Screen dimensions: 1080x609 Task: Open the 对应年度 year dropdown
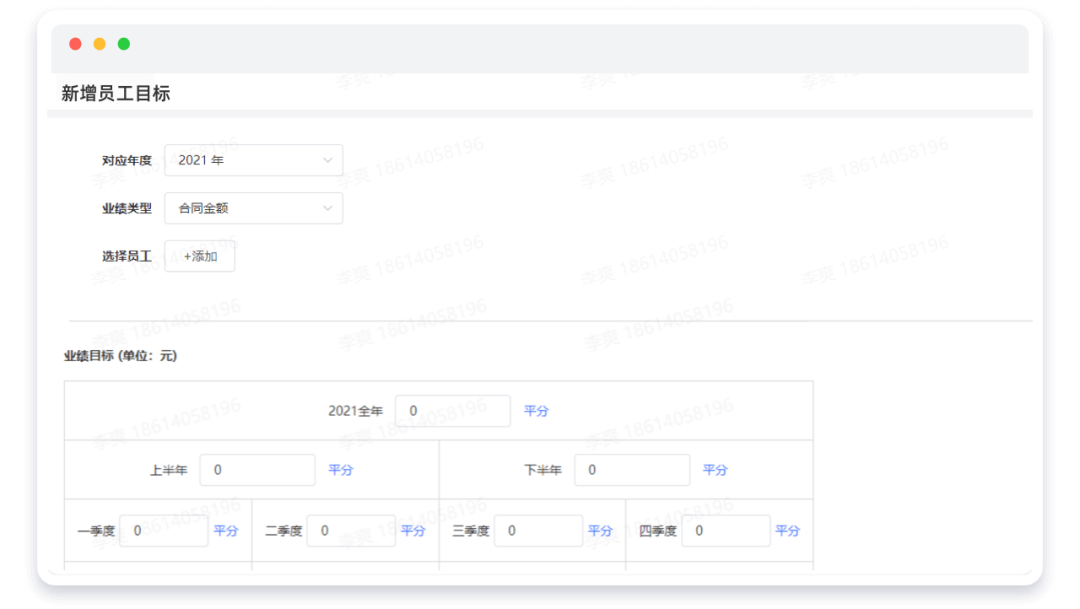coord(253,160)
